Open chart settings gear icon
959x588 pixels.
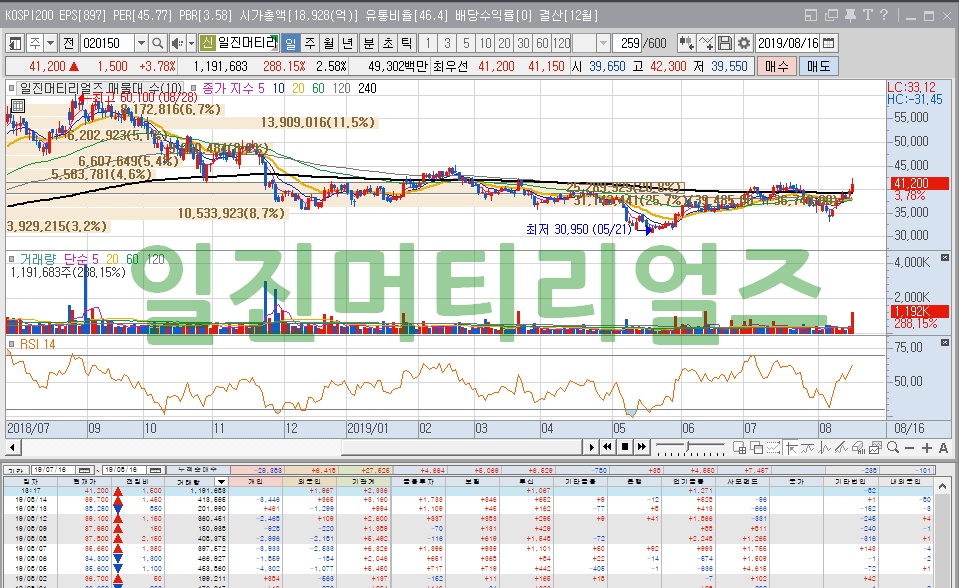(744, 43)
